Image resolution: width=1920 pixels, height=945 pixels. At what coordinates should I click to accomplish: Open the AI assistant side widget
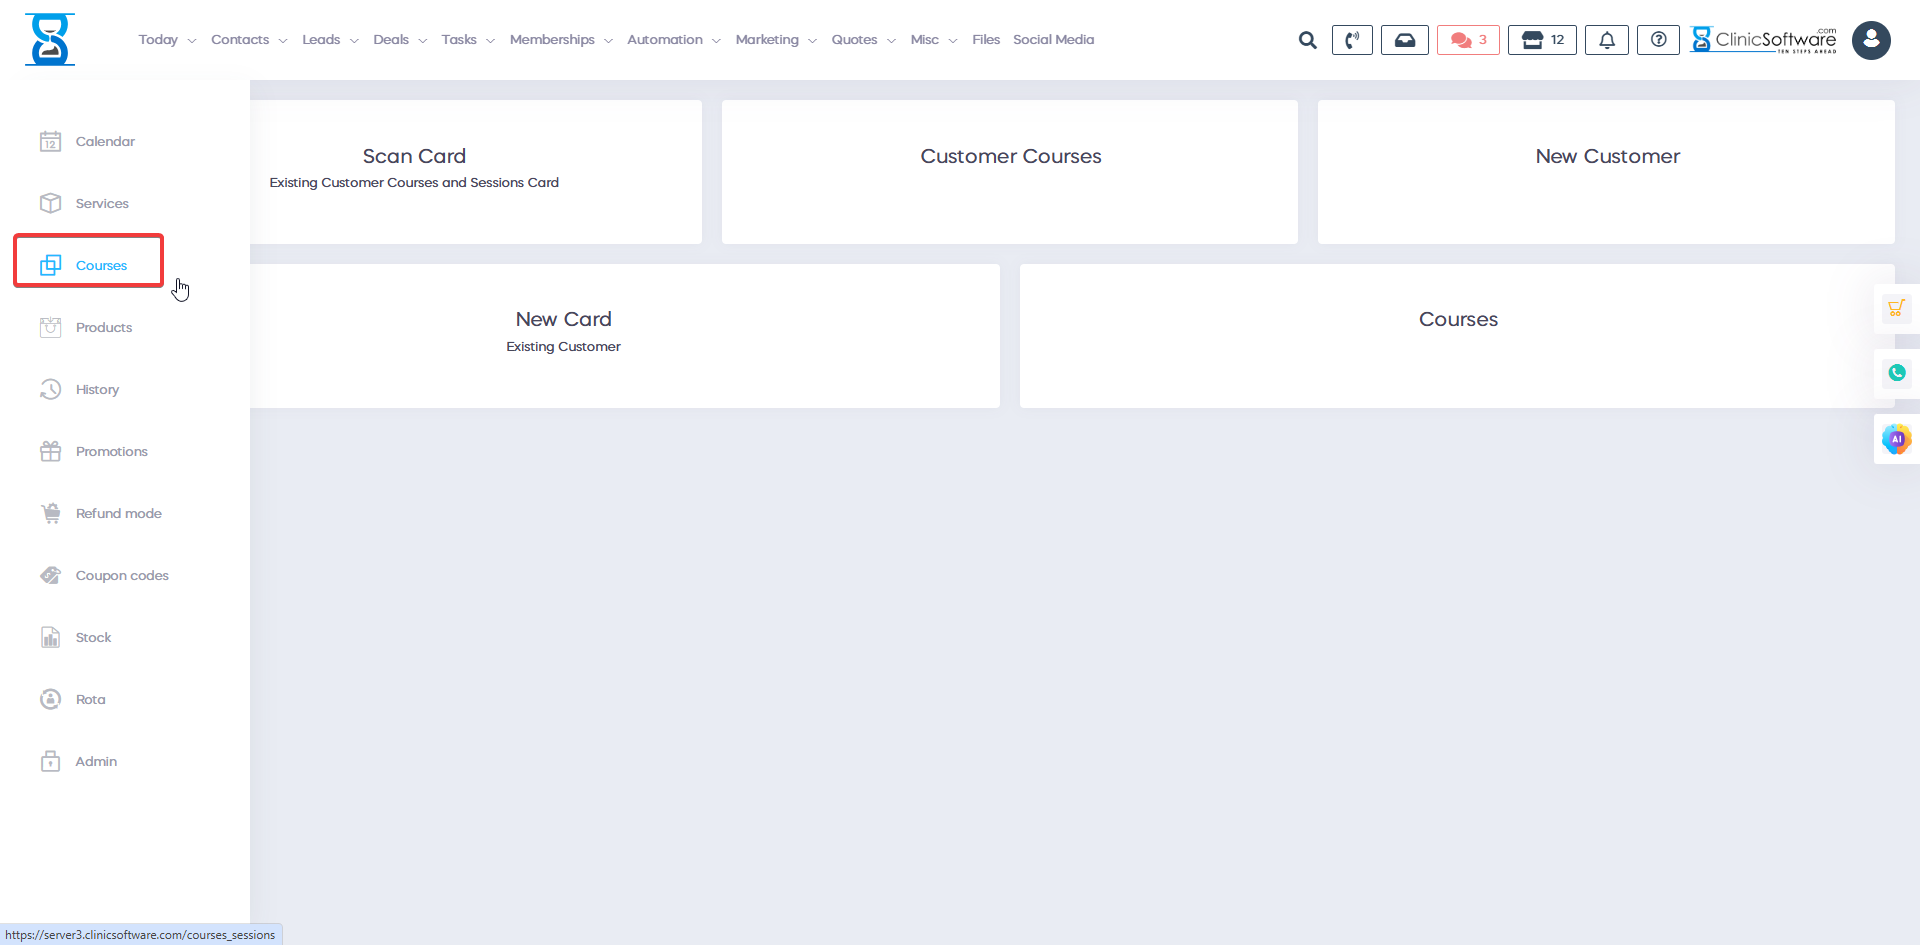[x=1896, y=439]
